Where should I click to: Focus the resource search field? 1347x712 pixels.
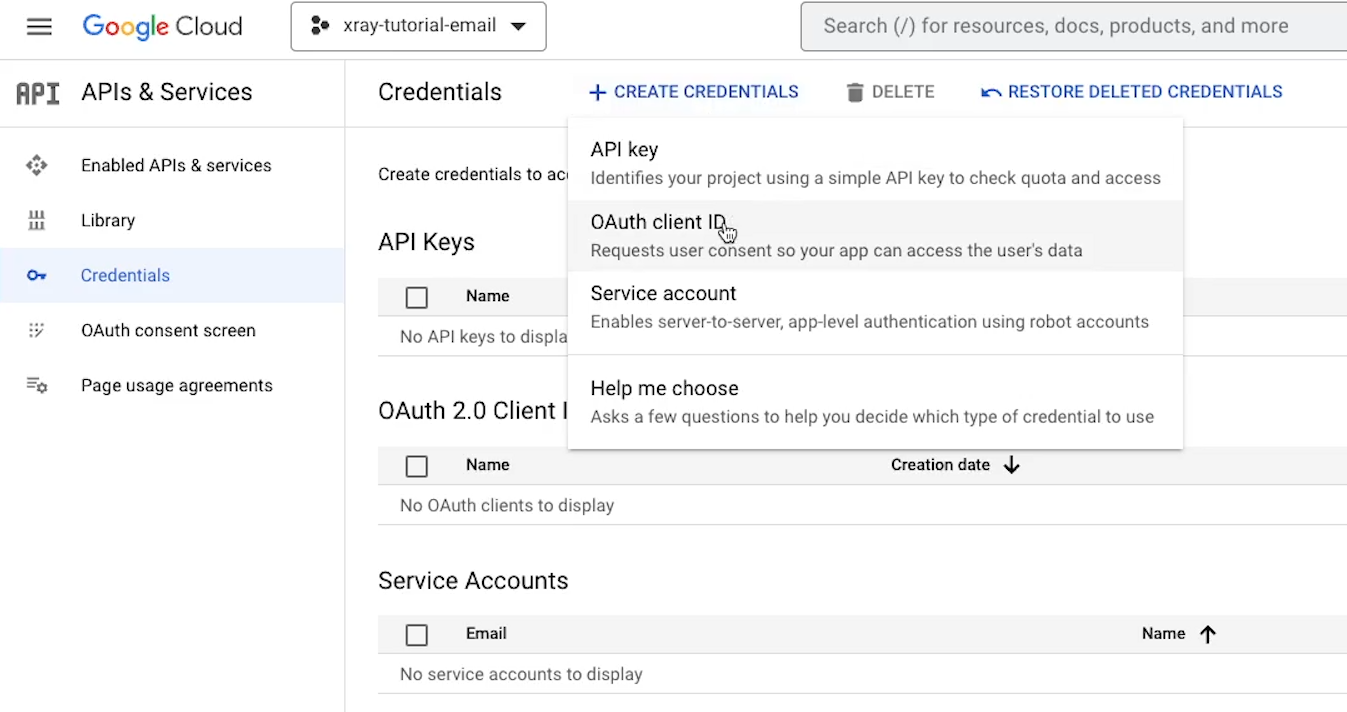coord(1074,26)
